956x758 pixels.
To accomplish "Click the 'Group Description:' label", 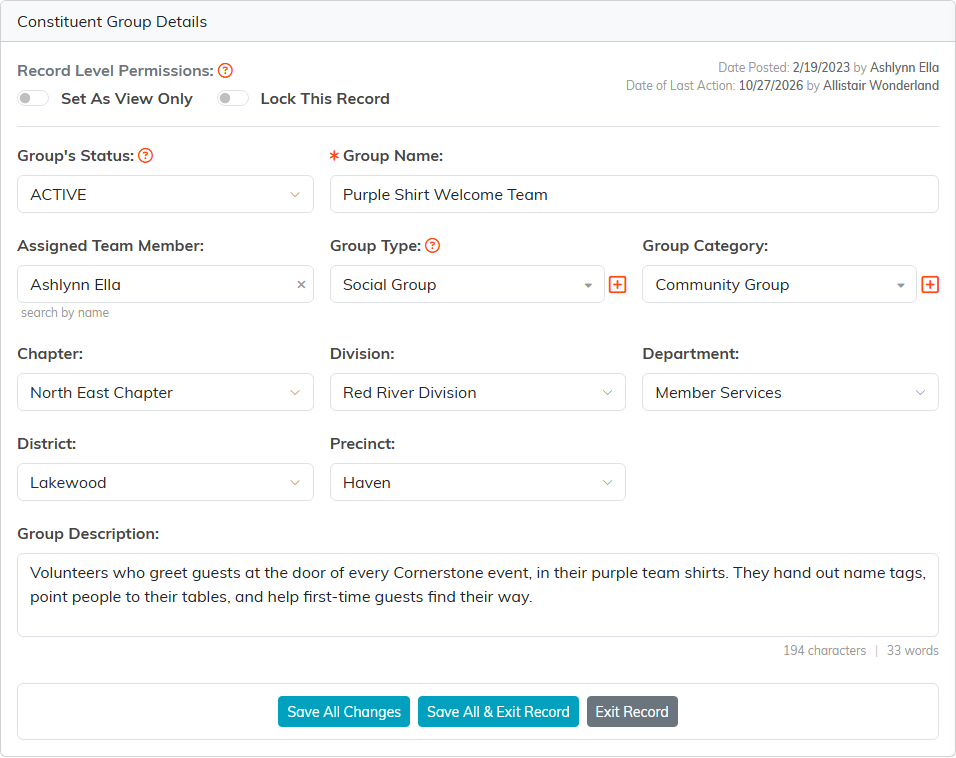I will tap(88, 534).
